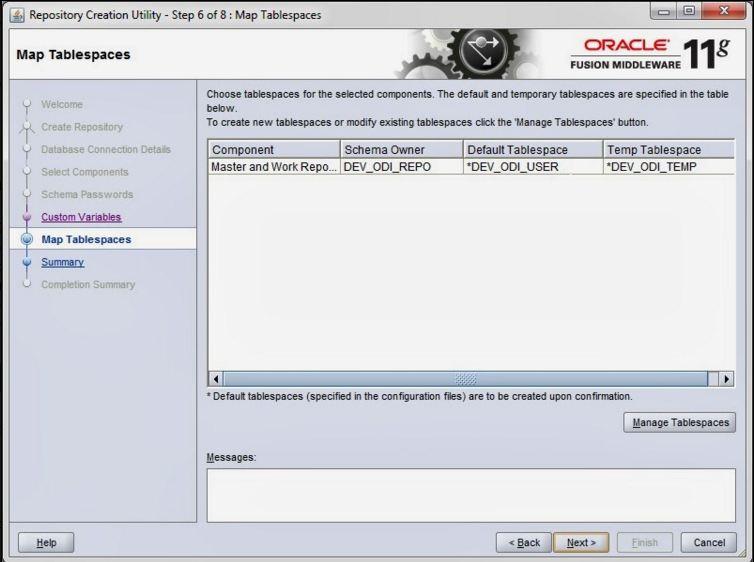
Task: Click the right arrow of the table's horizontal scrollbar
Action: tap(726, 379)
